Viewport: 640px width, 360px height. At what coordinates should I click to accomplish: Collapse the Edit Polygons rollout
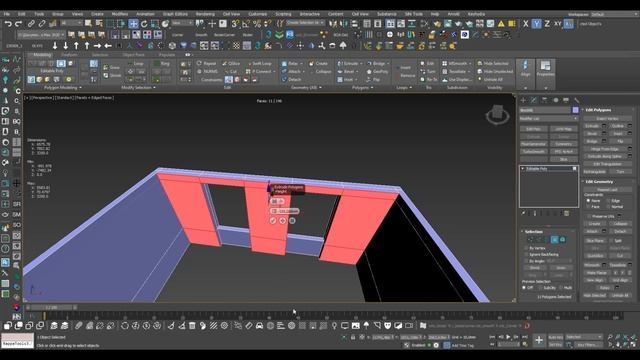pos(583,110)
